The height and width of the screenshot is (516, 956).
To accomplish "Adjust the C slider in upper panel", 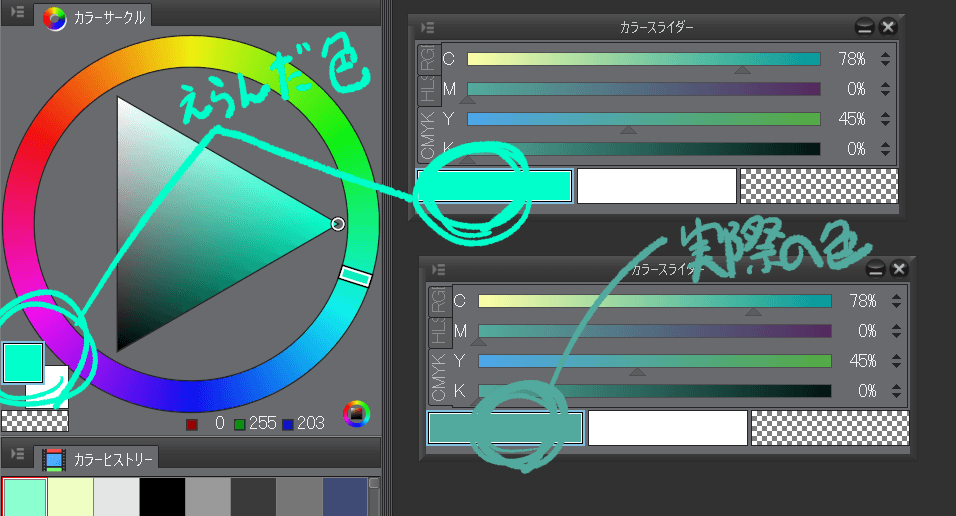I will [644, 59].
